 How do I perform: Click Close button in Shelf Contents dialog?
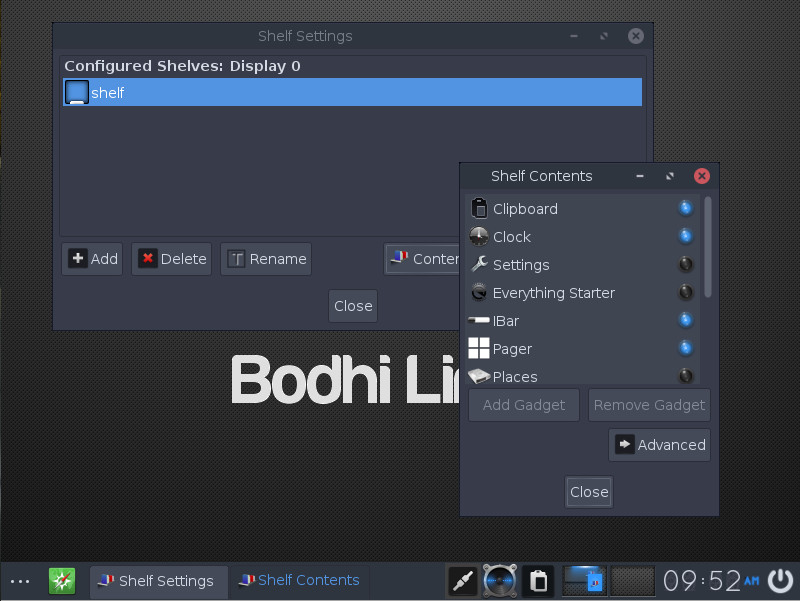[589, 492]
